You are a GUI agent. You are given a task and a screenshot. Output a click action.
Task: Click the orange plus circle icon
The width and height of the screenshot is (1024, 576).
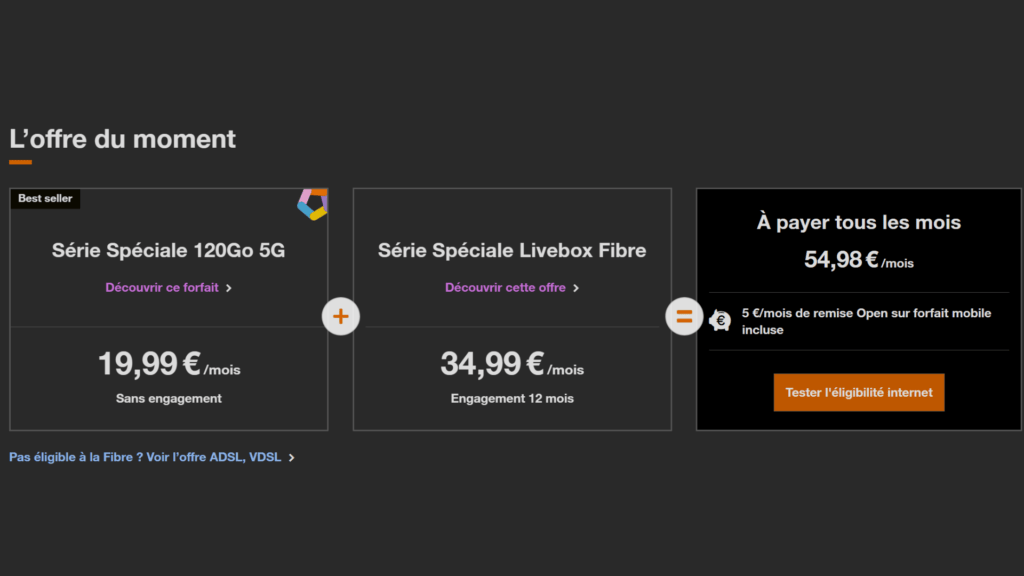[x=340, y=316]
